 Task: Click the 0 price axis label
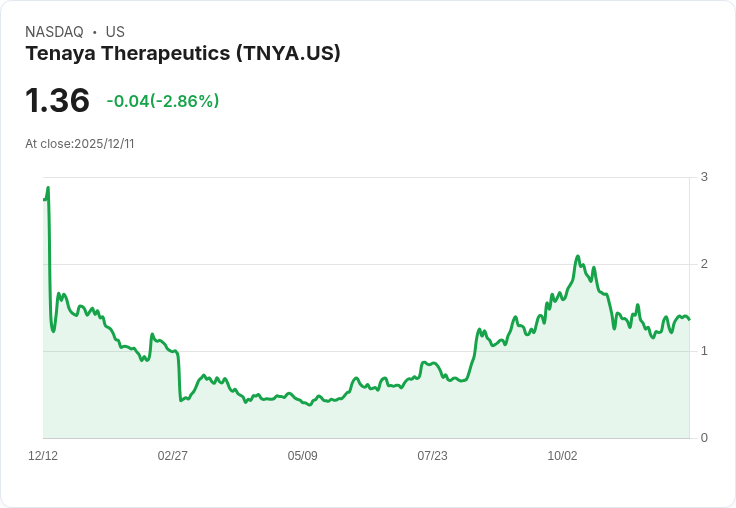[x=704, y=438]
